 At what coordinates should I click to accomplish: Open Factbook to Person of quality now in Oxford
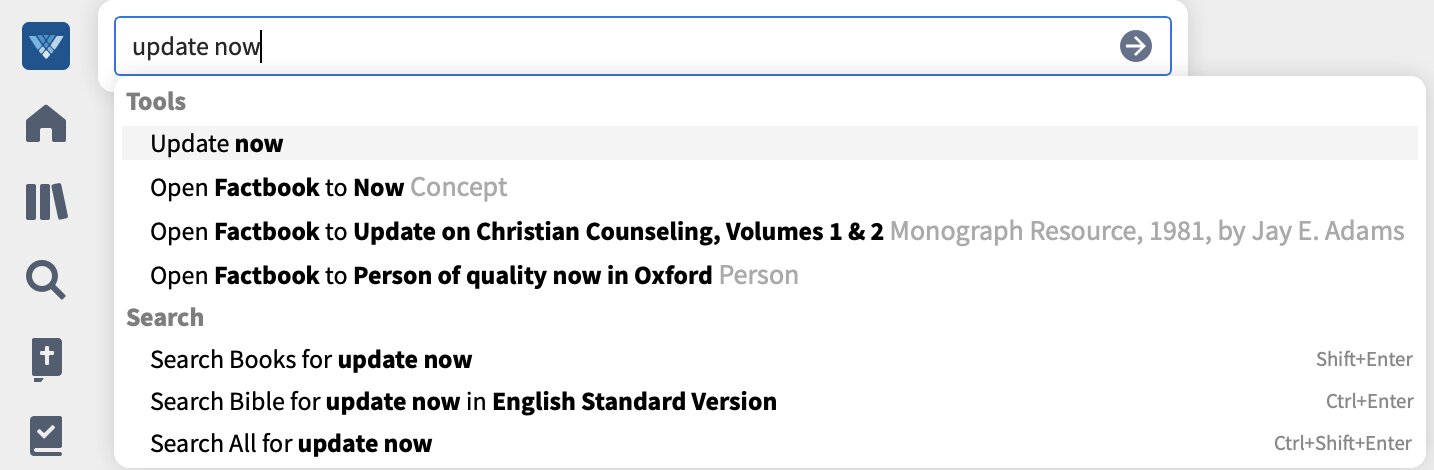(x=770, y=274)
